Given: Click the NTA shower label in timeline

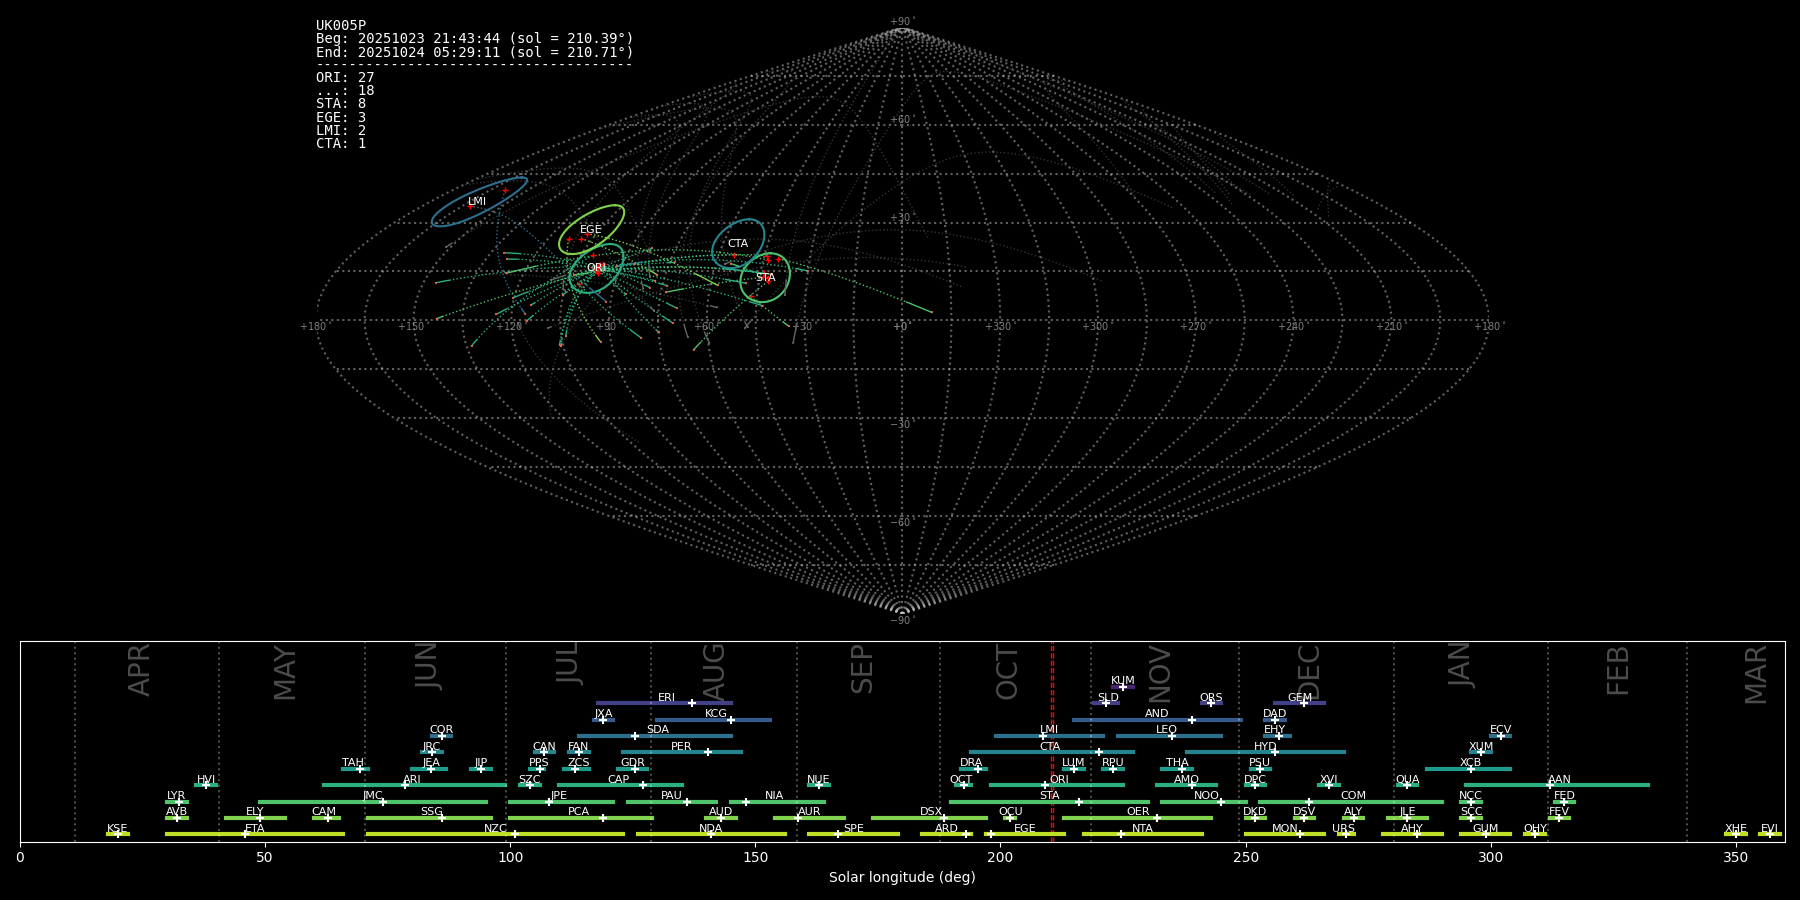Looking at the screenshot, I should pos(1142,829).
